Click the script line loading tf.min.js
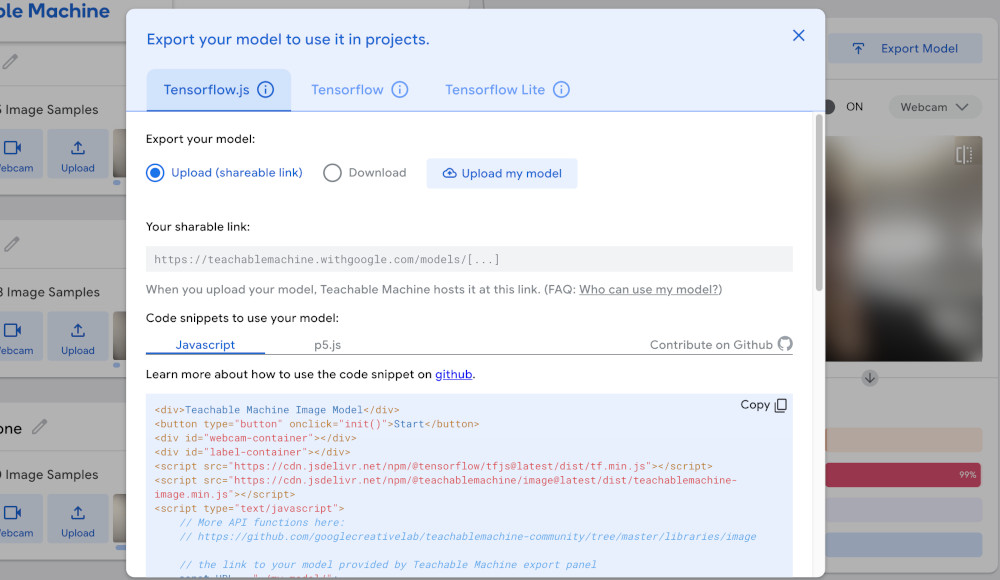Screen dimensions: 1000x580 pos(434,466)
